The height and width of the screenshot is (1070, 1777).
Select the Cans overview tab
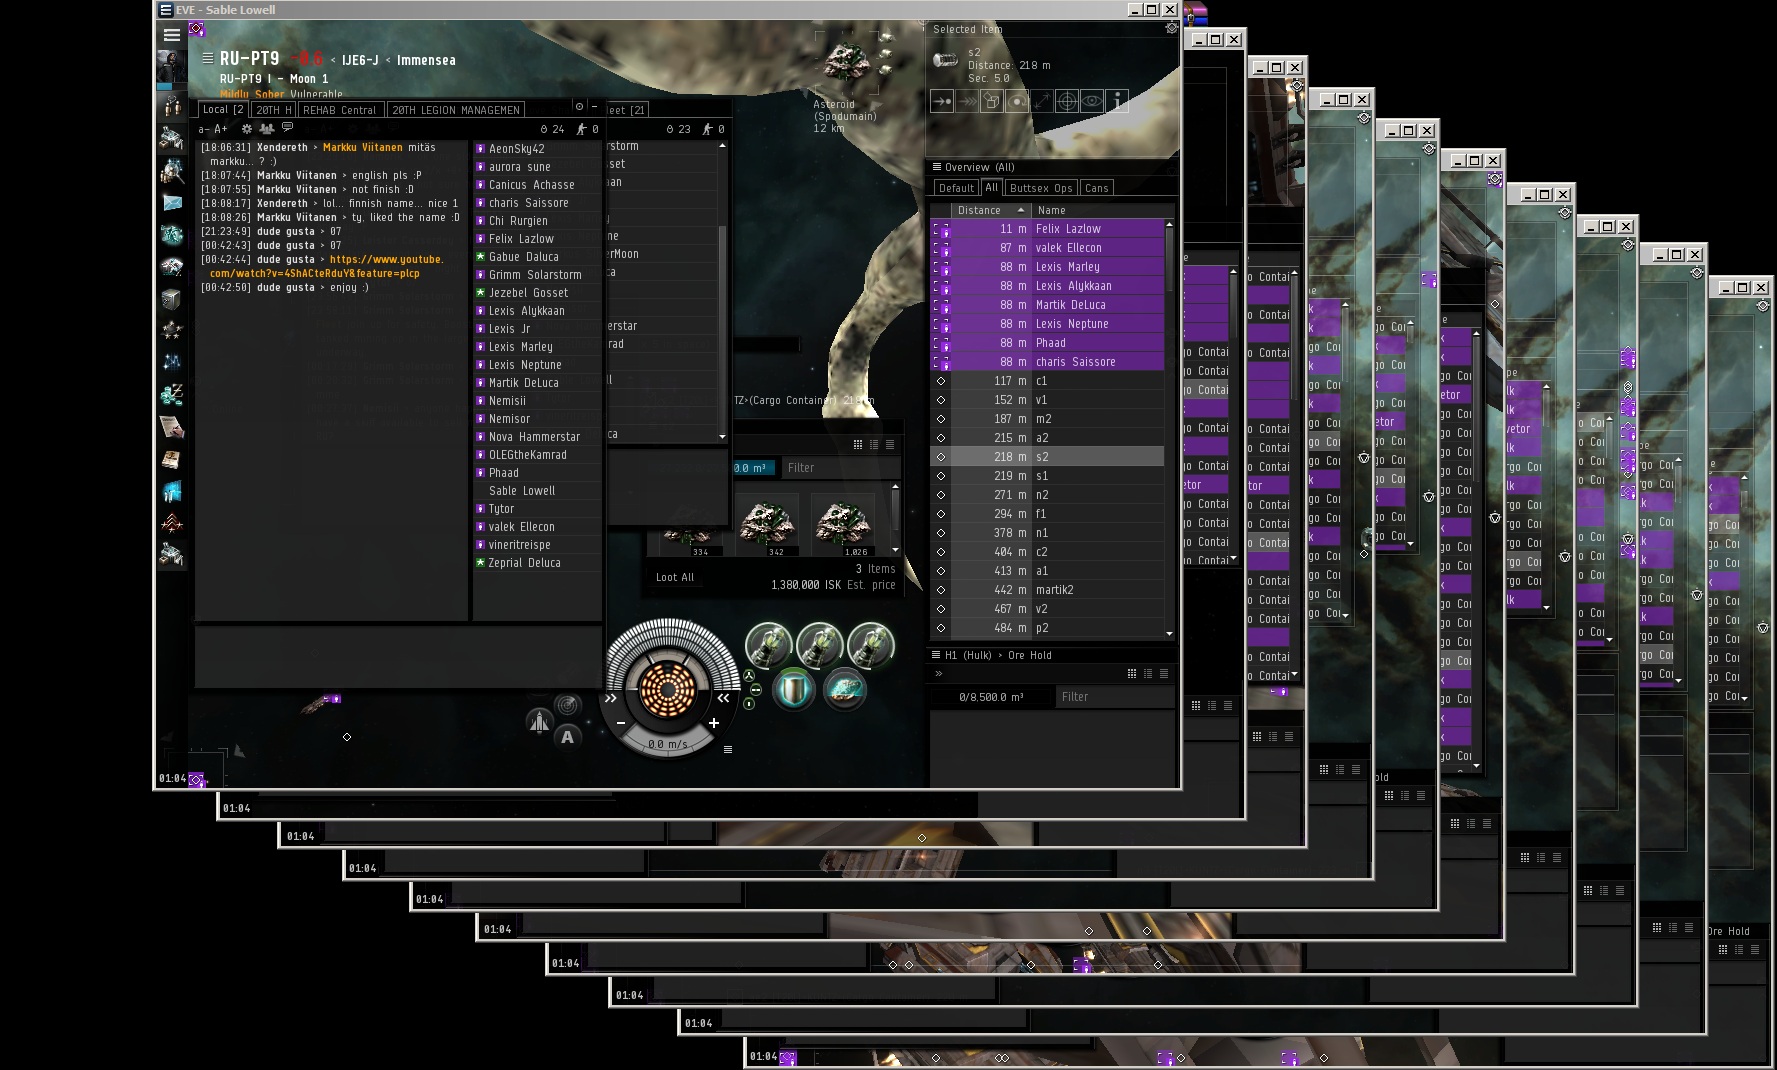(1097, 188)
